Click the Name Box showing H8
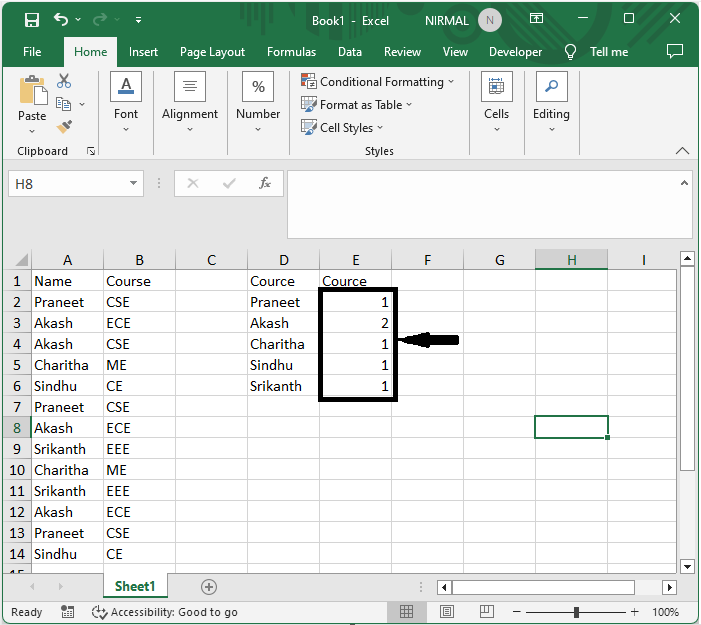701x625 pixels. [67, 184]
